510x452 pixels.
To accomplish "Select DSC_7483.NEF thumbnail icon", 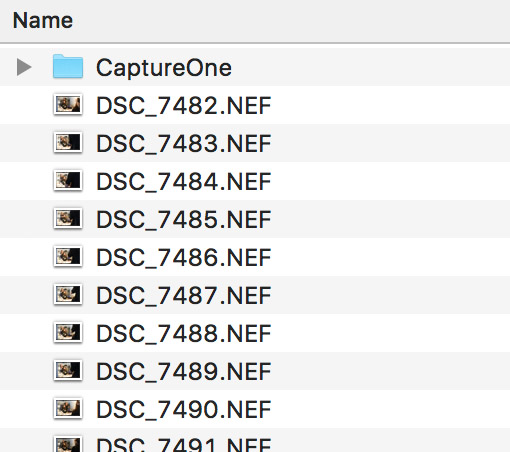I will click(x=68, y=143).
